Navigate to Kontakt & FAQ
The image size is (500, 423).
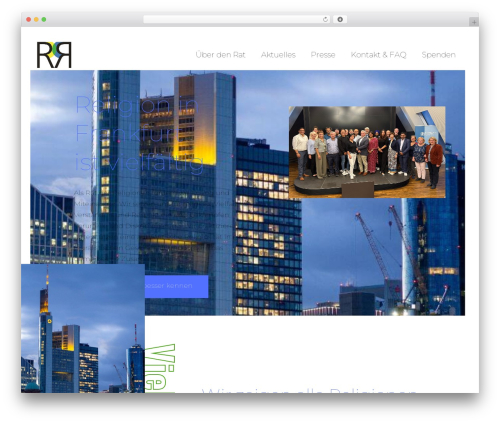(378, 55)
